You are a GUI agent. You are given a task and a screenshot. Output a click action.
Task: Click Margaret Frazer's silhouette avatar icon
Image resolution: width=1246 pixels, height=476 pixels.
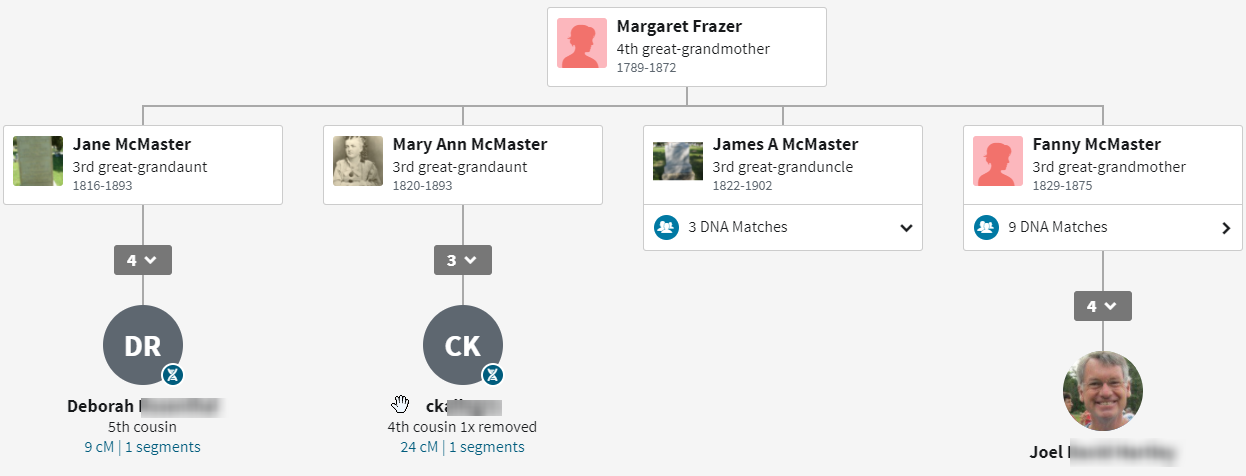click(582, 43)
